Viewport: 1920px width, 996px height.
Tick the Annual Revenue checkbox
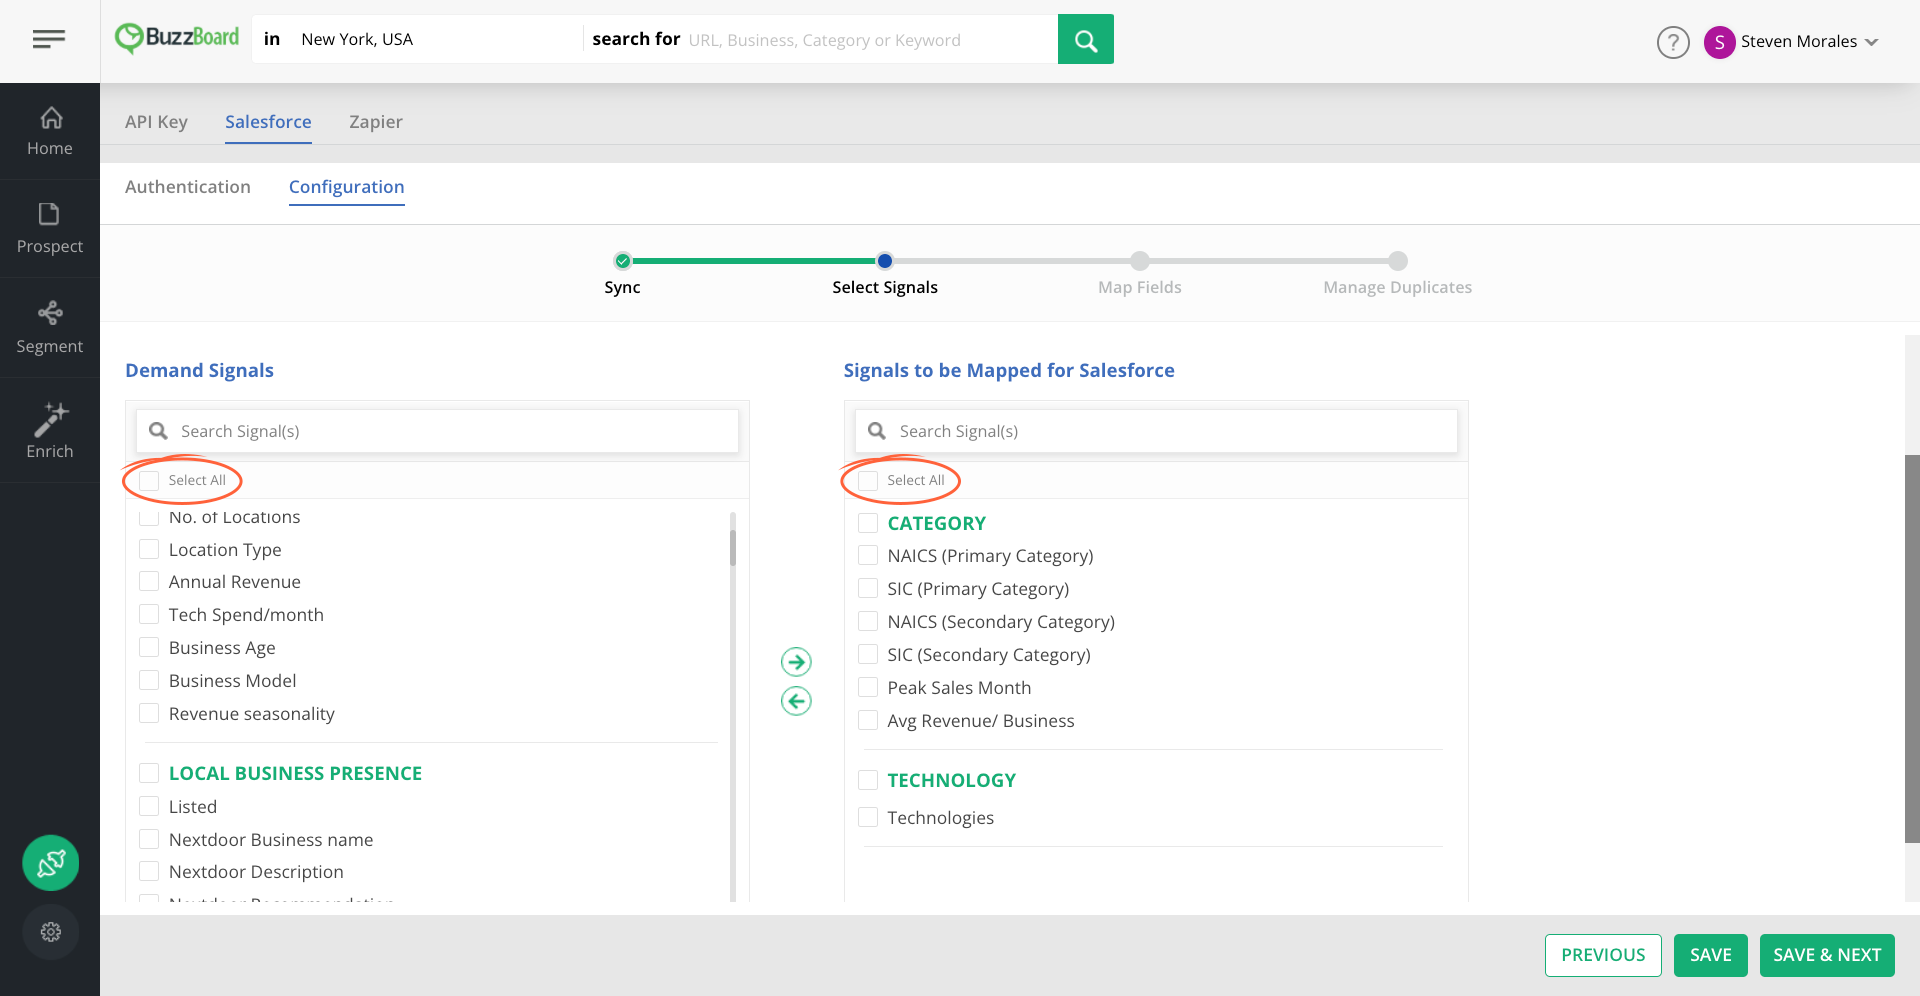(149, 581)
